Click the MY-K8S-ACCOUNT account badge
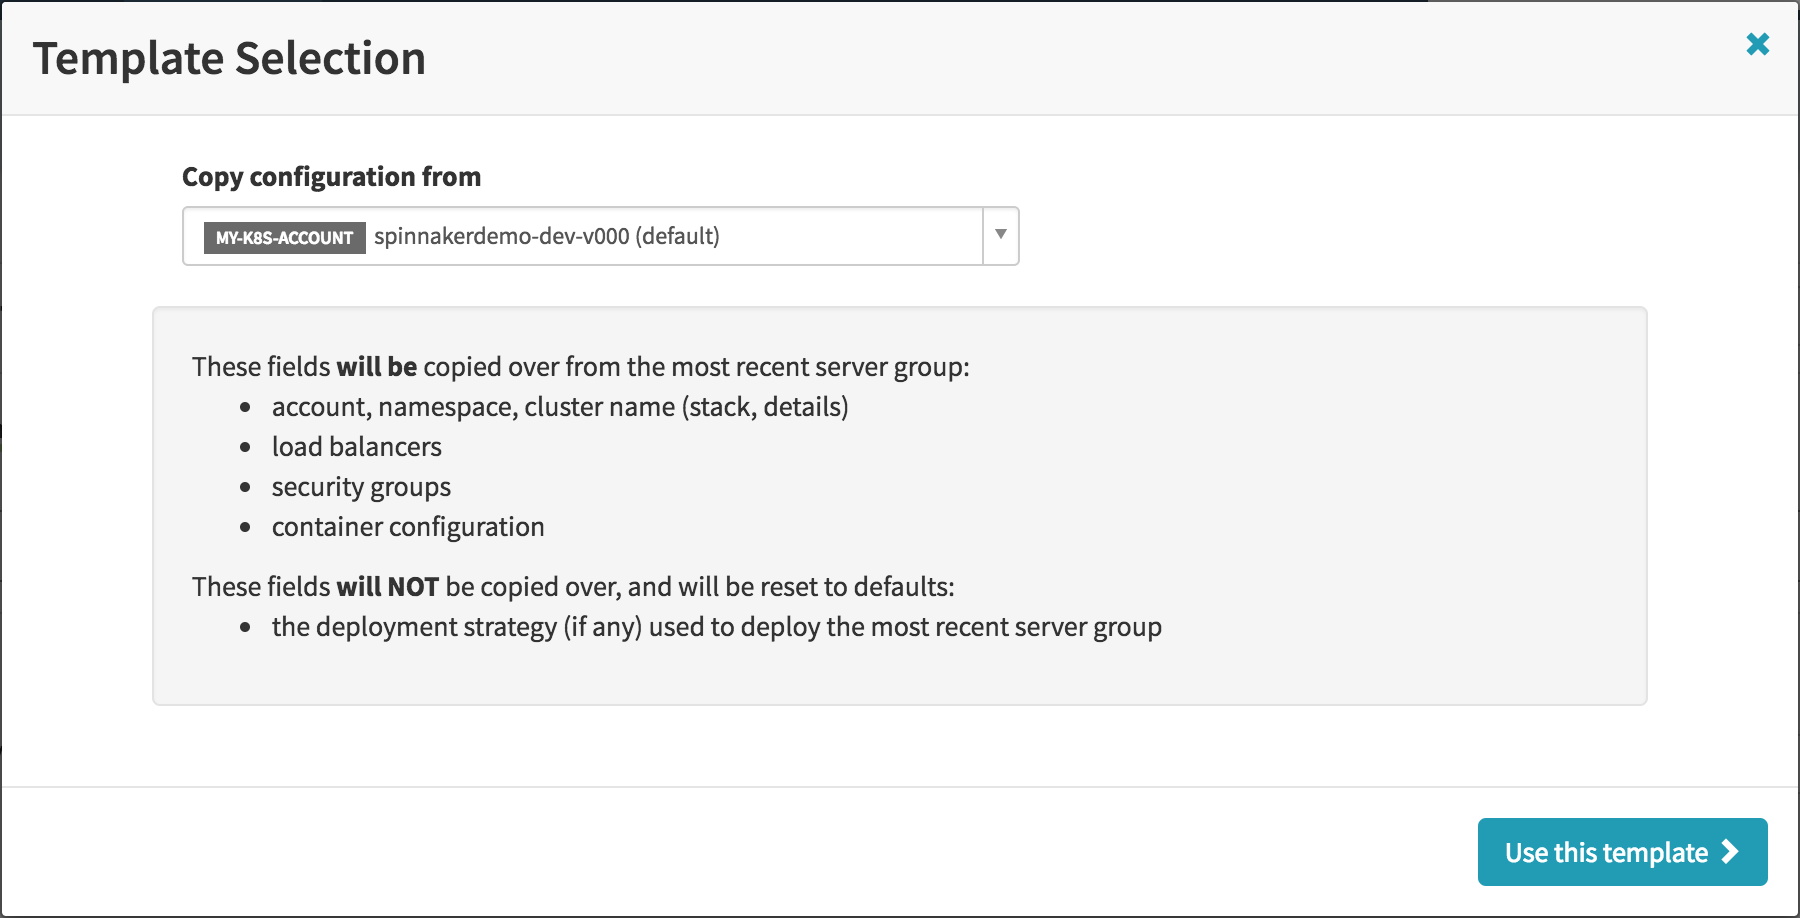 (x=284, y=237)
